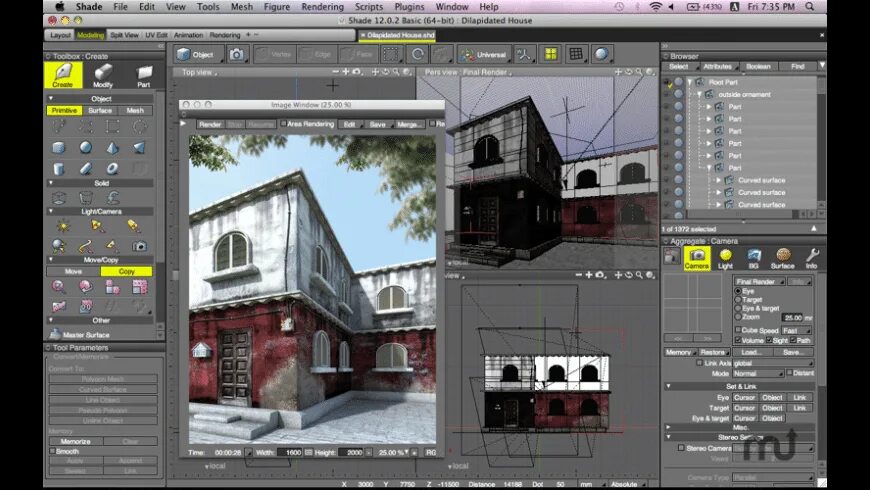This screenshot has width=870, height=490.
Task: Select the torus primitive tool
Action: click(x=112, y=169)
